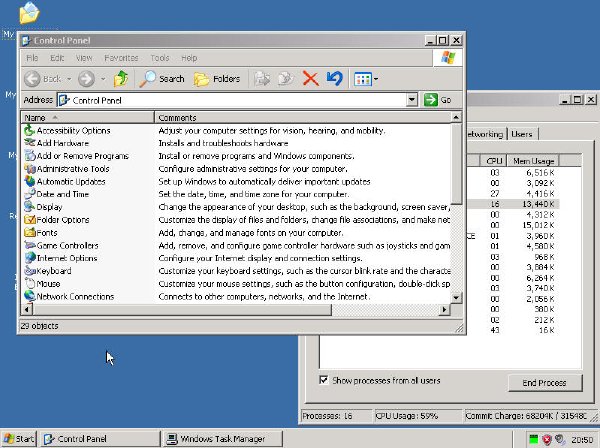This screenshot has width=600, height=448.
Task: Click the Move To toolbar icon
Action: pos(262,79)
